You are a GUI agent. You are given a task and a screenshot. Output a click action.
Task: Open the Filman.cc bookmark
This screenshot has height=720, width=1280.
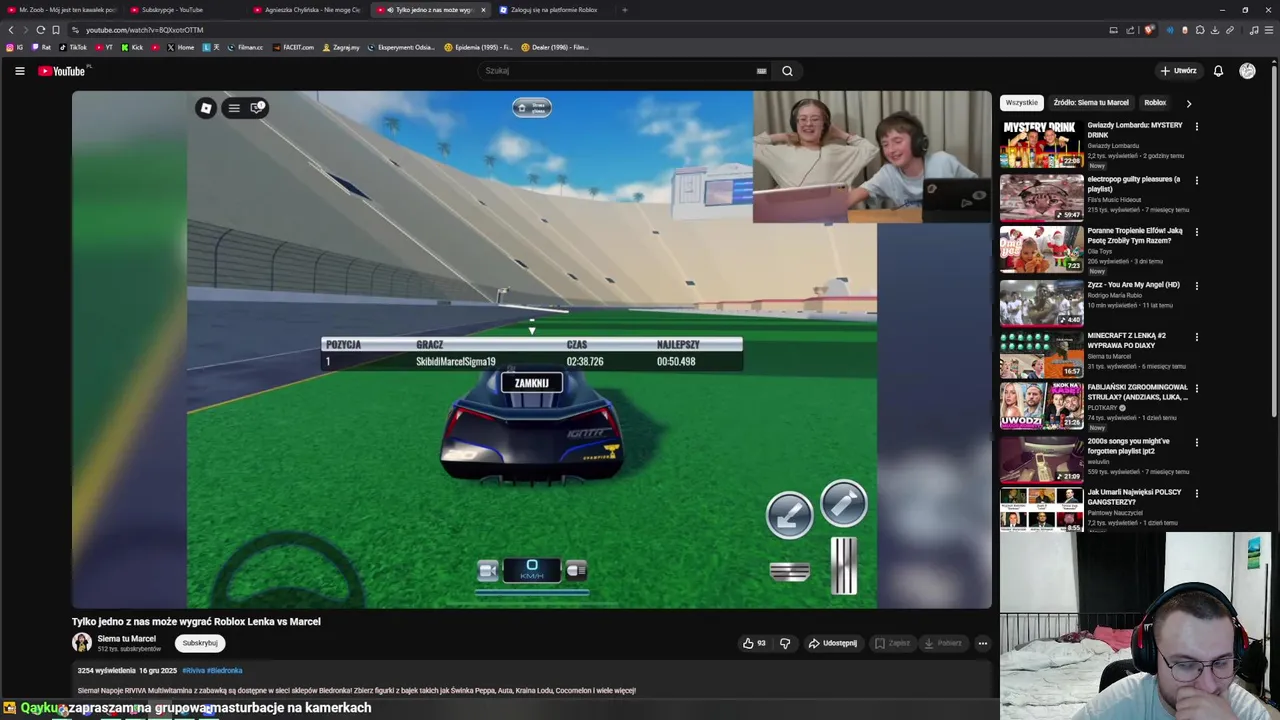click(x=245, y=47)
